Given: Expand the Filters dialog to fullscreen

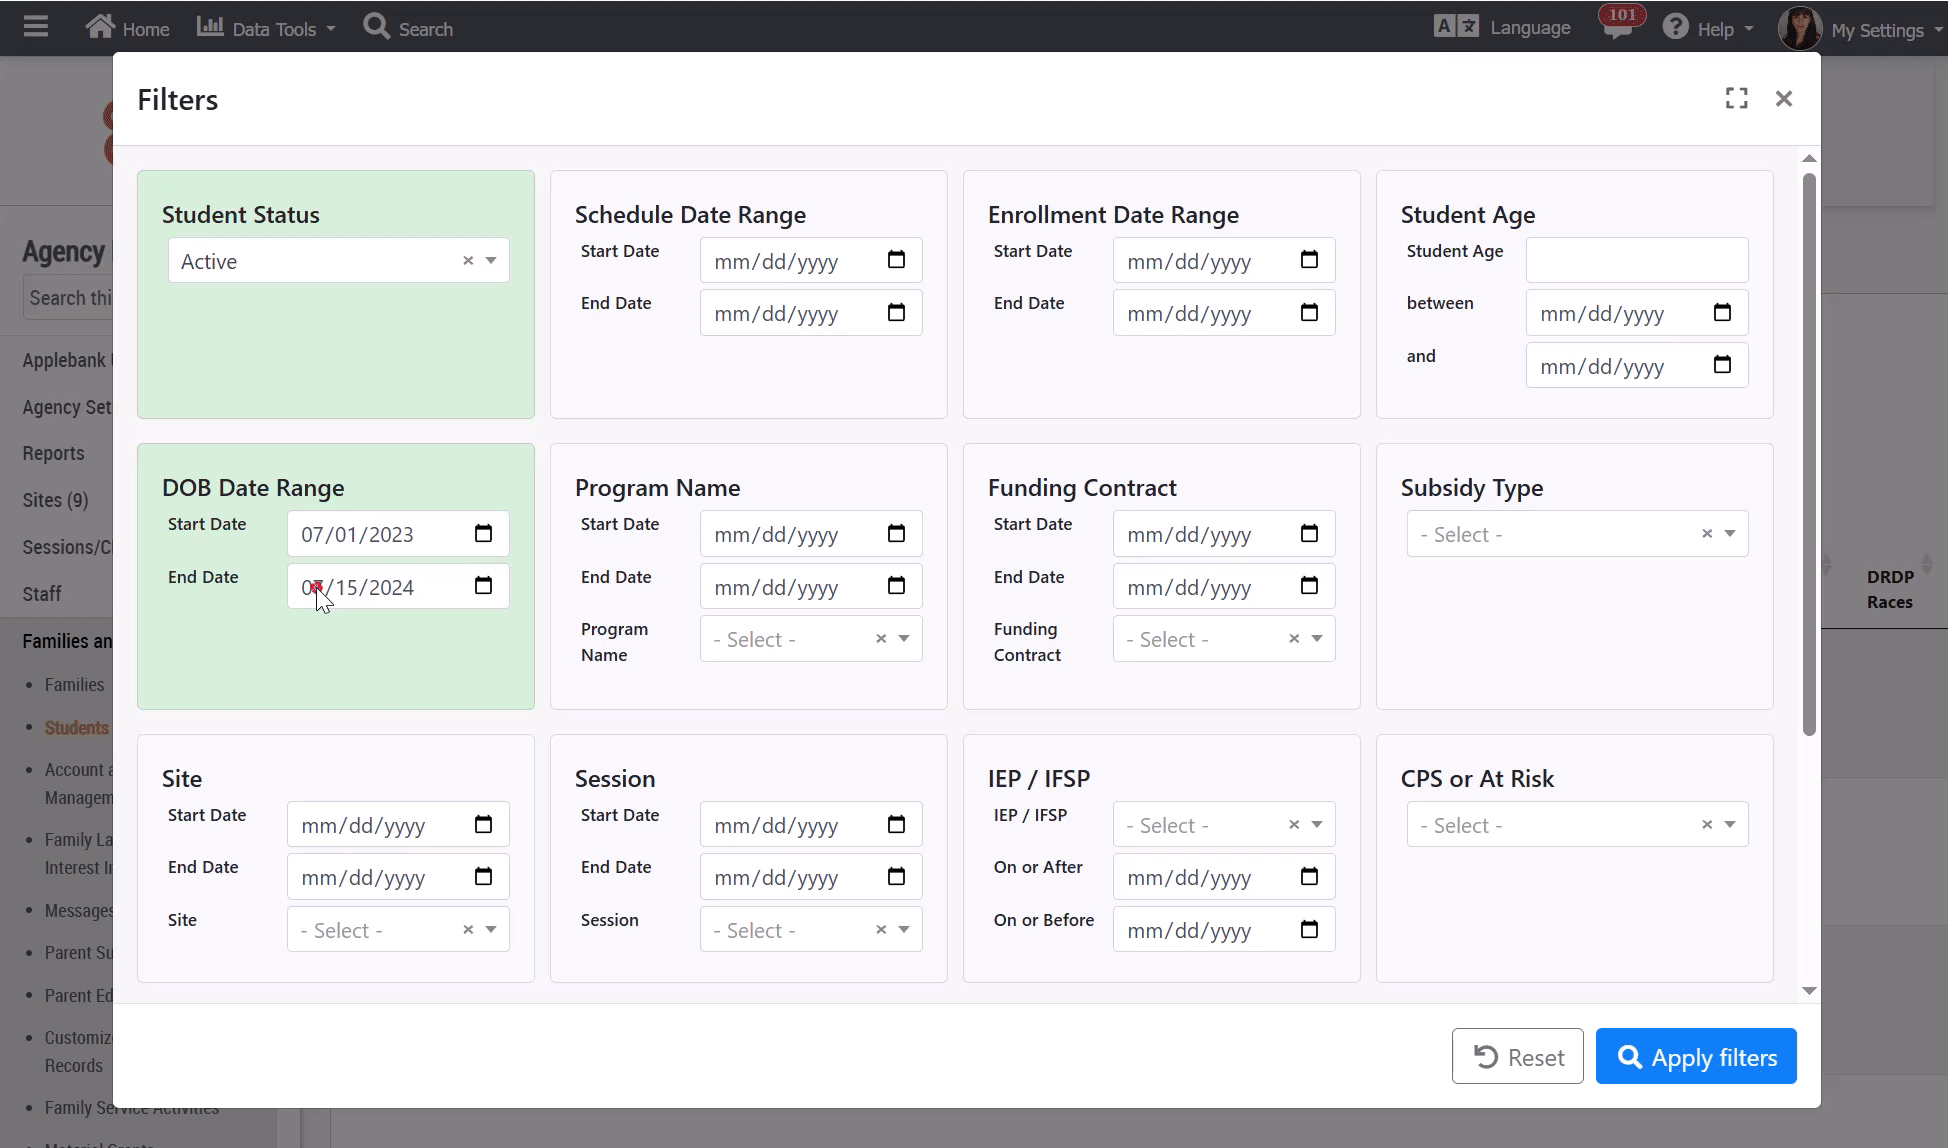Looking at the screenshot, I should (x=1736, y=98).
